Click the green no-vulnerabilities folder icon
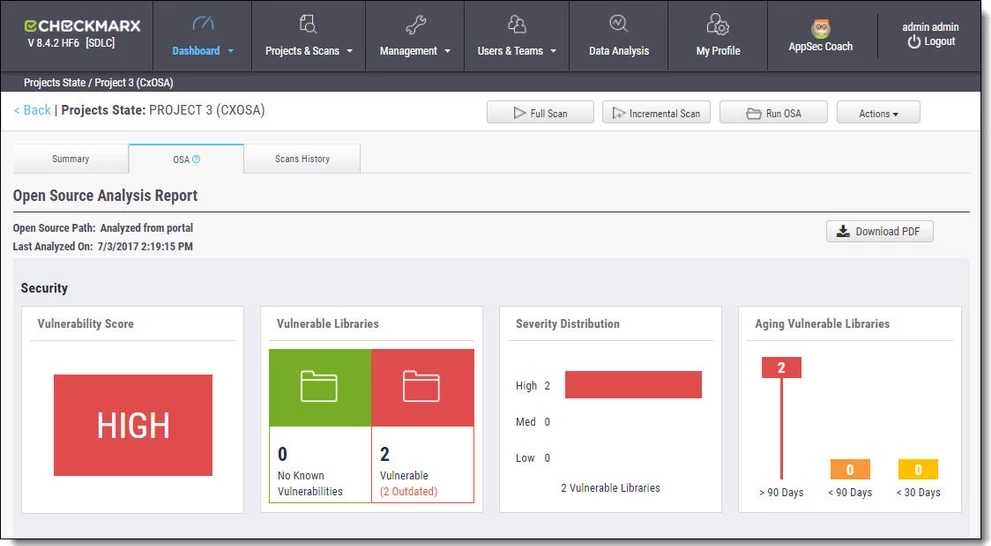The width and height of the screenshot is (991, 546). point(319,386)
